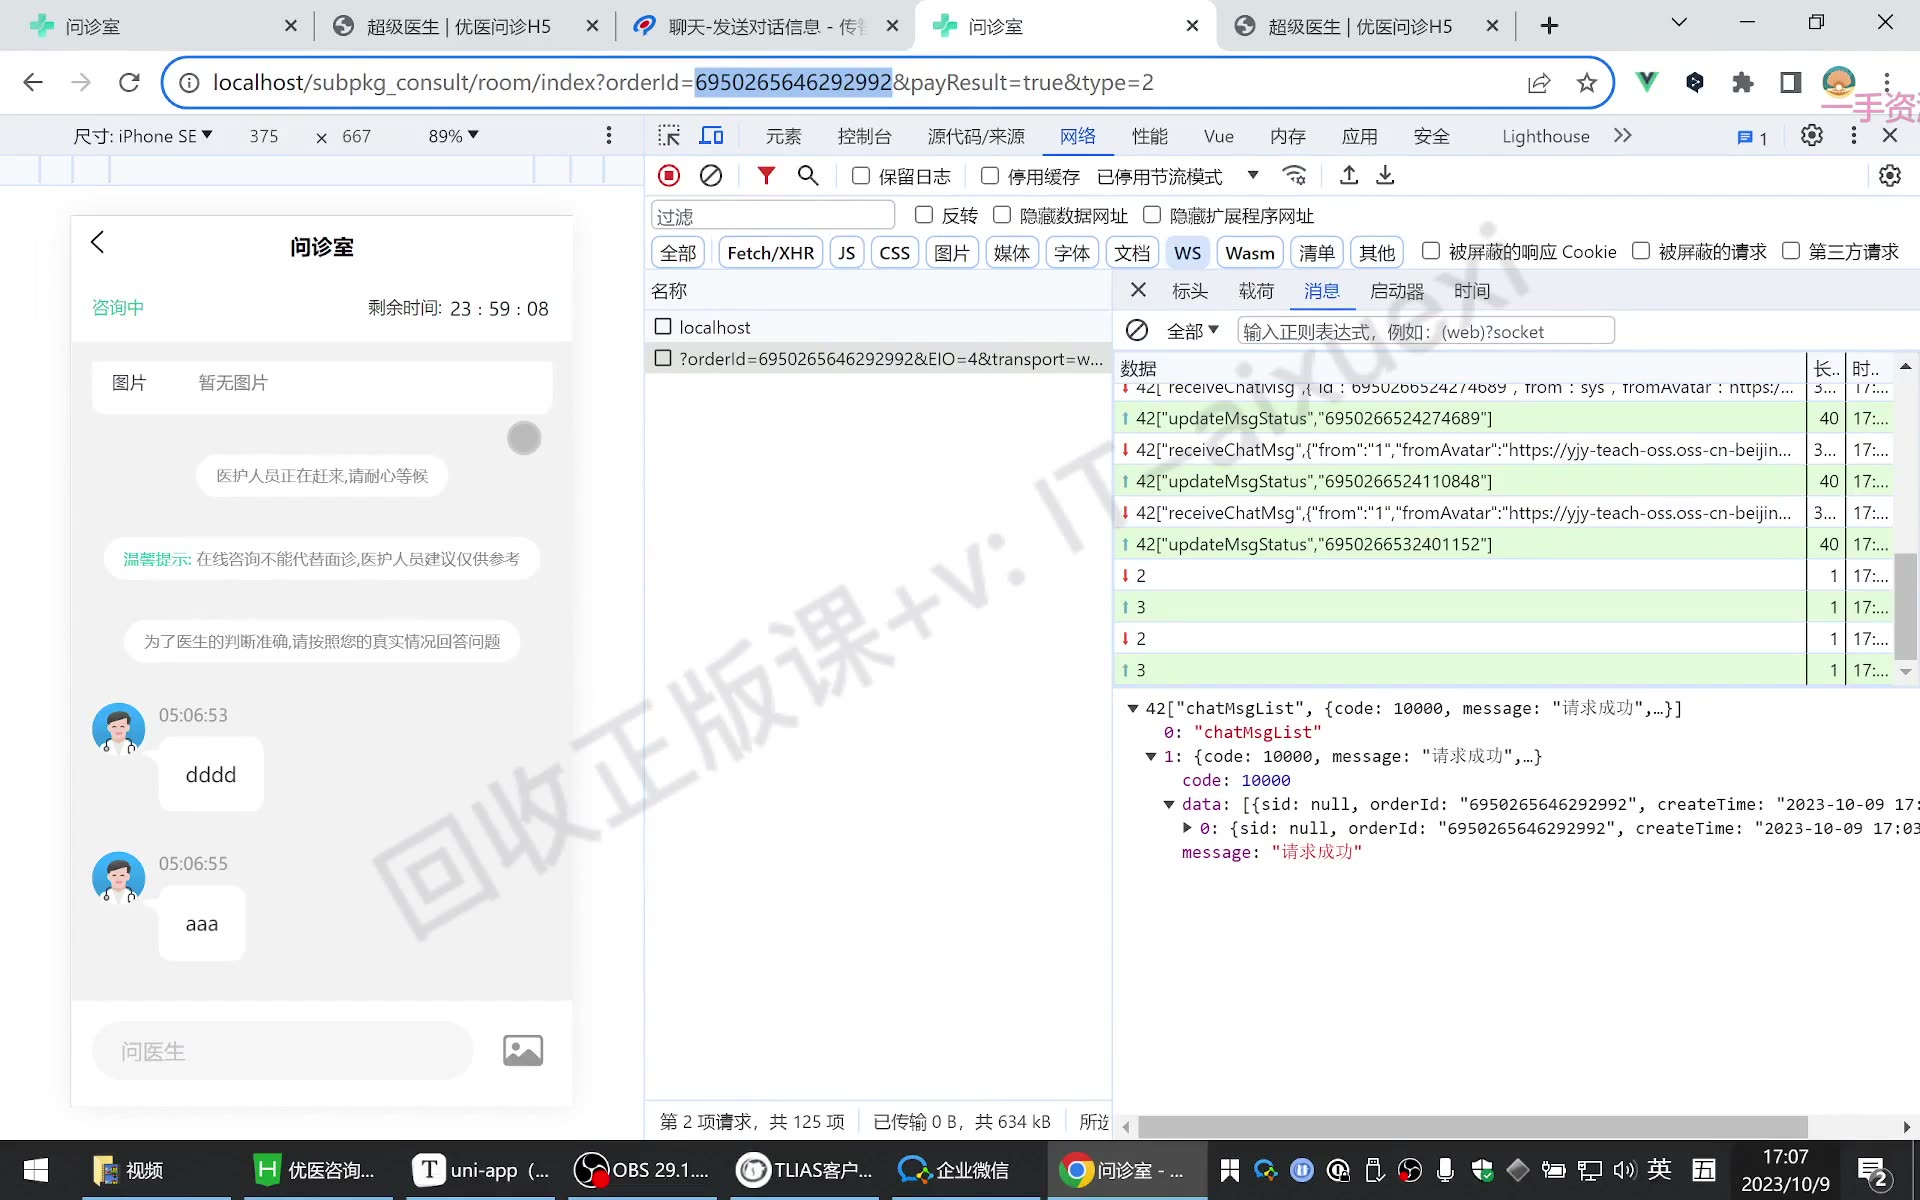The width and height of the screenshot is (1920, 1200).
Task: Open network panel settings gear
Action: (x=1889, y=176)
